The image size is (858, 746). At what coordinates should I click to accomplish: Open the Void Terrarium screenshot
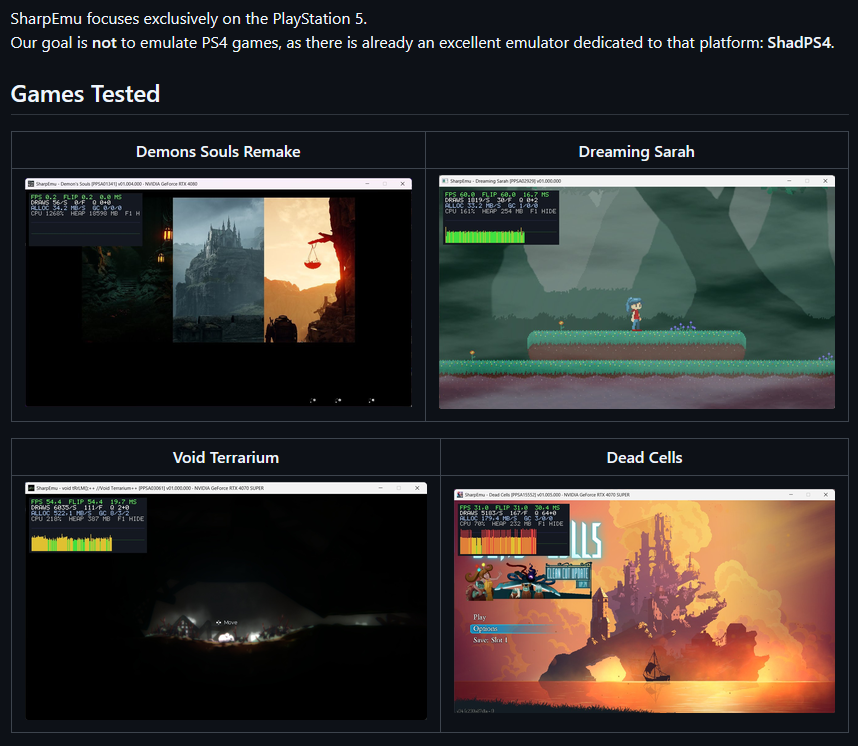coord(226,601)
